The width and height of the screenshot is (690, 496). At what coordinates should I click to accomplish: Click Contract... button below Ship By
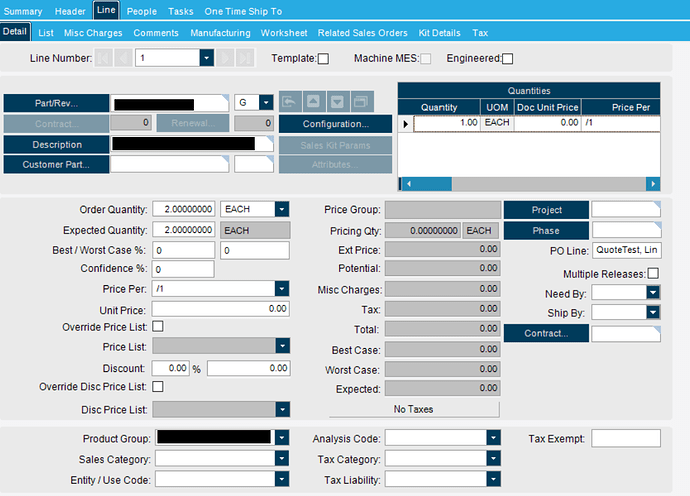coord(546,333)
